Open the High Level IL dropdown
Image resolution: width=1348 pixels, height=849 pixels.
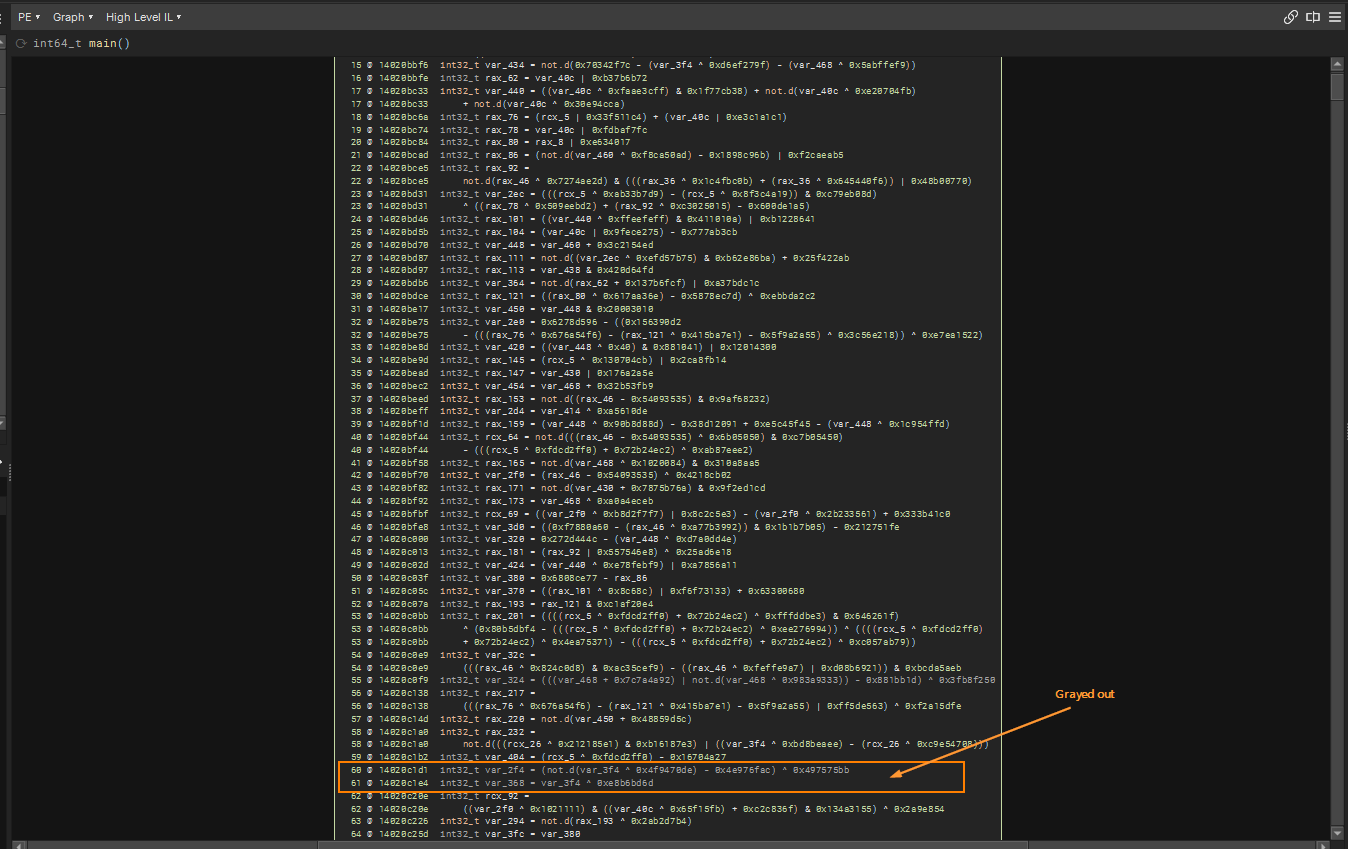tap(143, 17)
